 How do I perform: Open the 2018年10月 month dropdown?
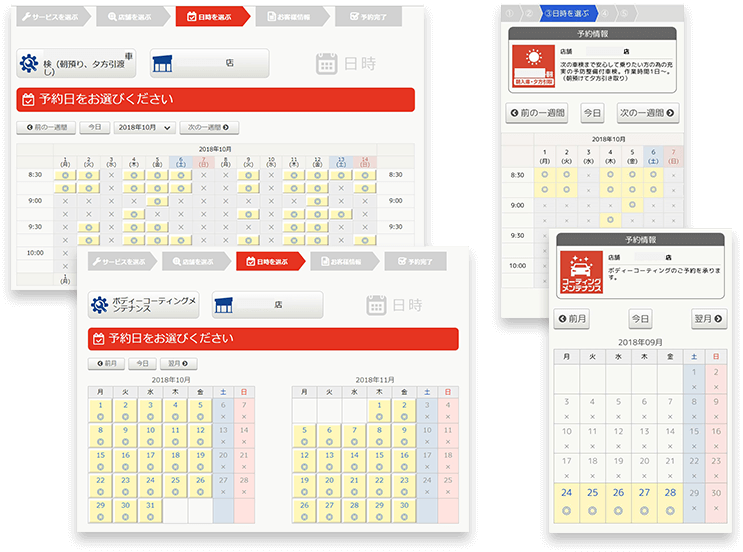tap(145, 128)
